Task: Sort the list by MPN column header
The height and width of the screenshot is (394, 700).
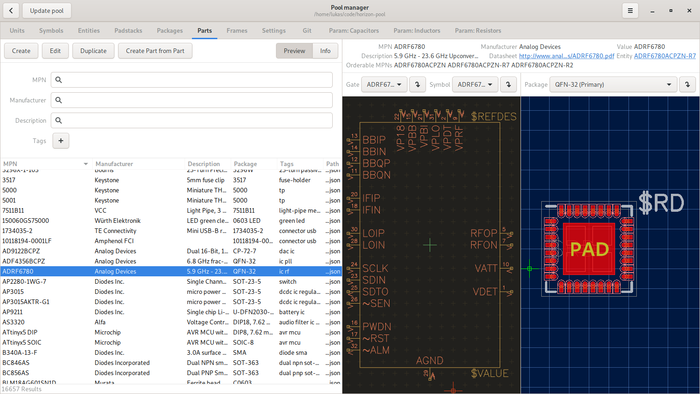Action: (46, 164)
